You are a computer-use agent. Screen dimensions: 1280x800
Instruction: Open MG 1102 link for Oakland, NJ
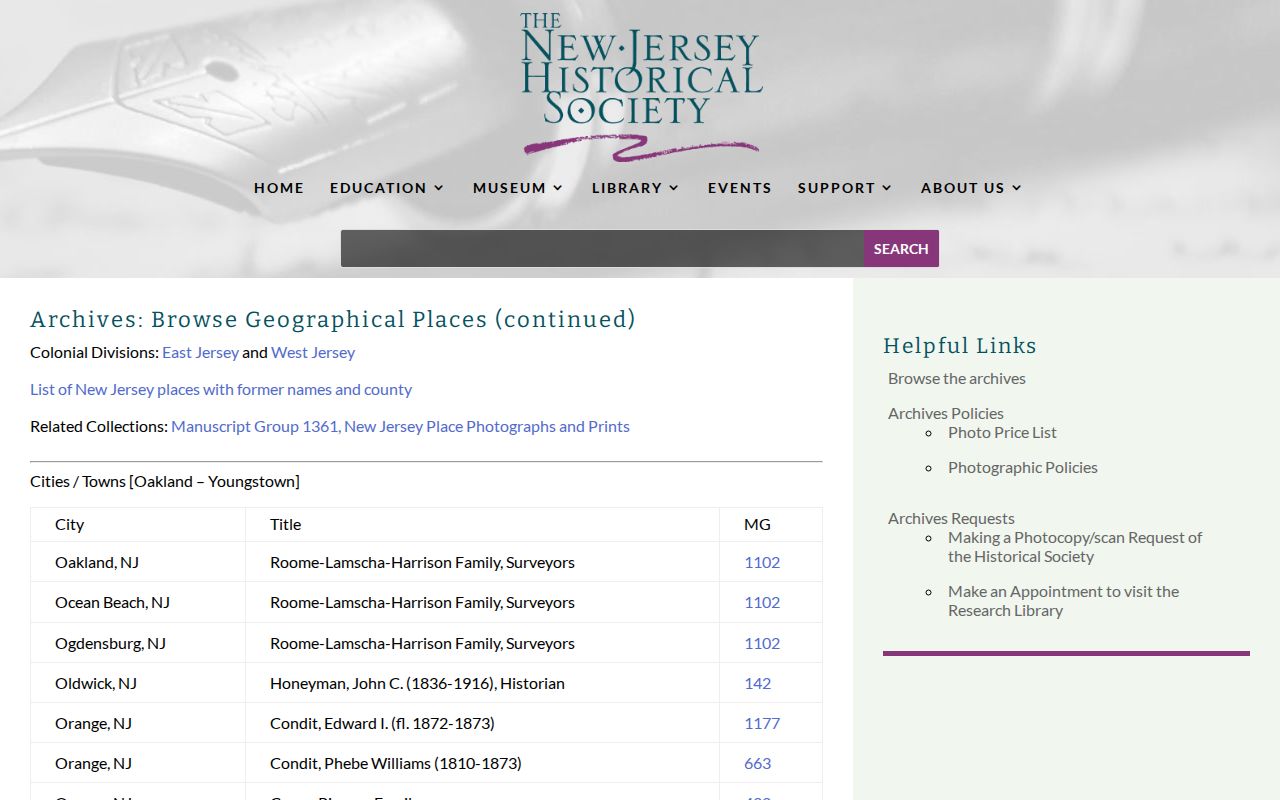click(762, 563)
